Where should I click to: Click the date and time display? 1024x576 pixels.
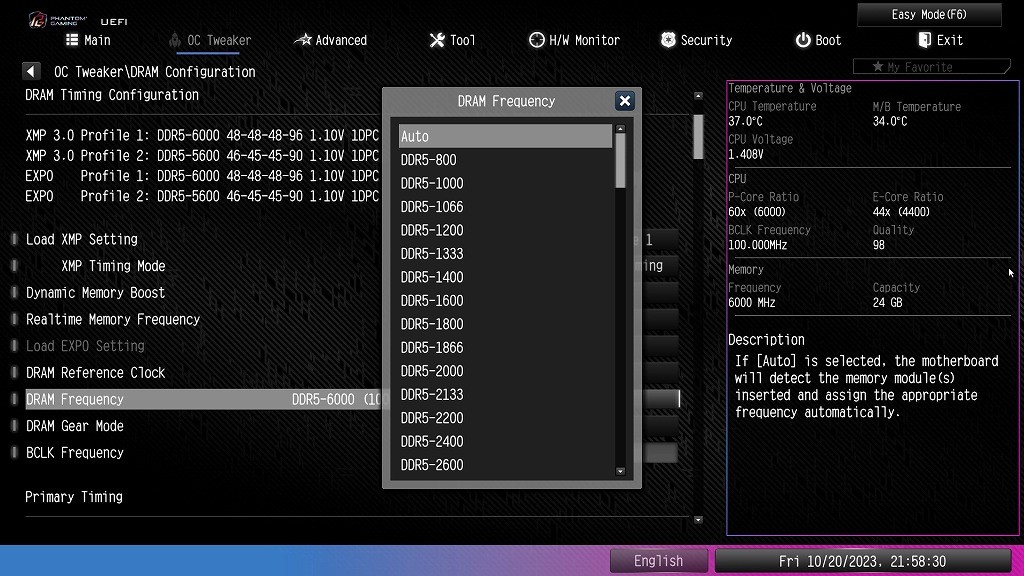point(862,561)
